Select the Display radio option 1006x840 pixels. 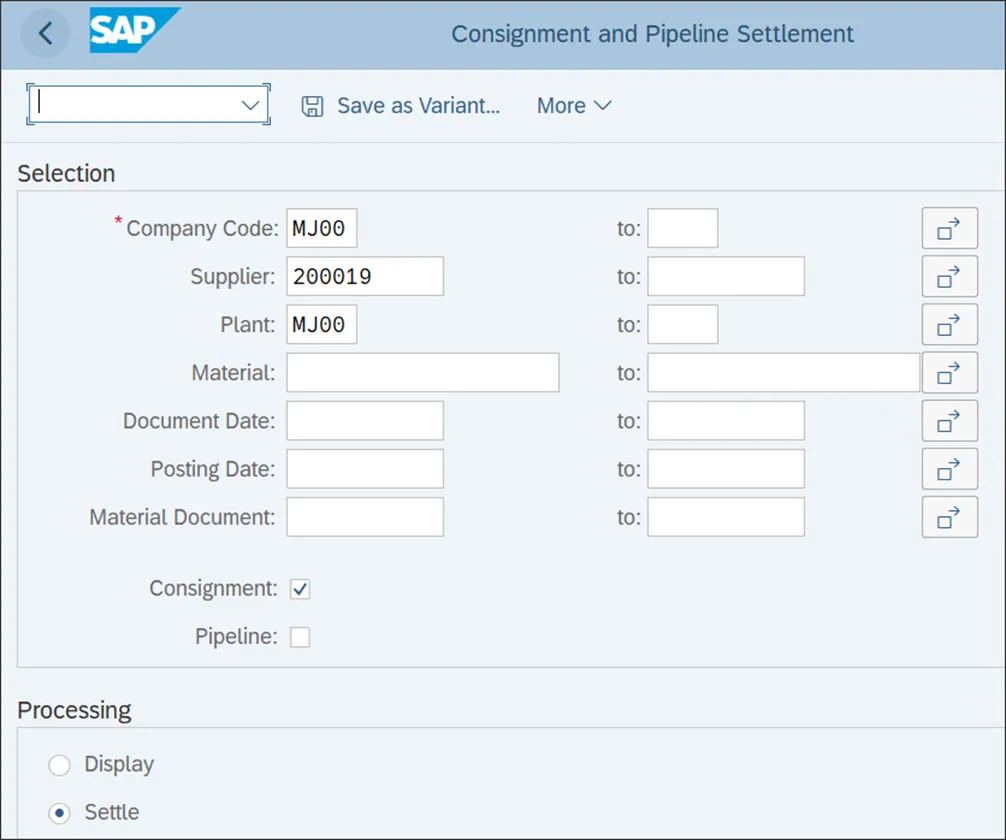[x=60, y=765]
